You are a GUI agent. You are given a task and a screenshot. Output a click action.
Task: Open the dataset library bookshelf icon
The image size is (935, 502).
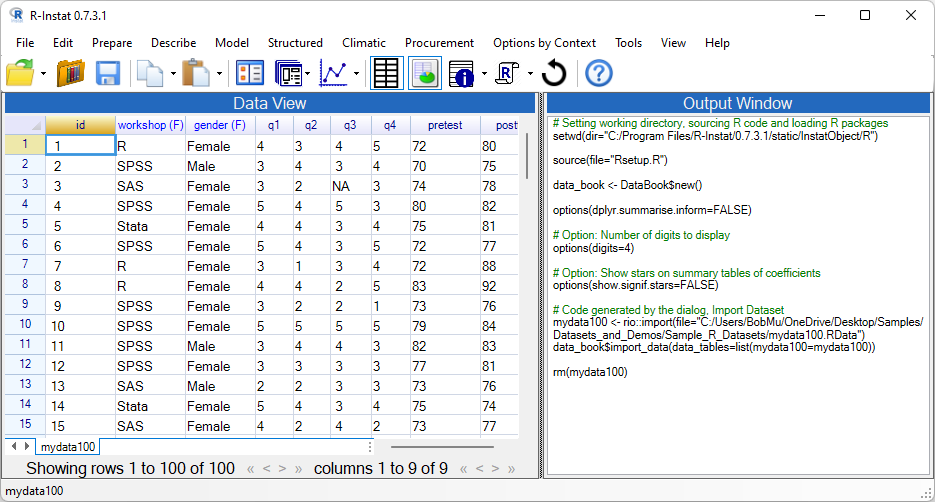point(70,73)
